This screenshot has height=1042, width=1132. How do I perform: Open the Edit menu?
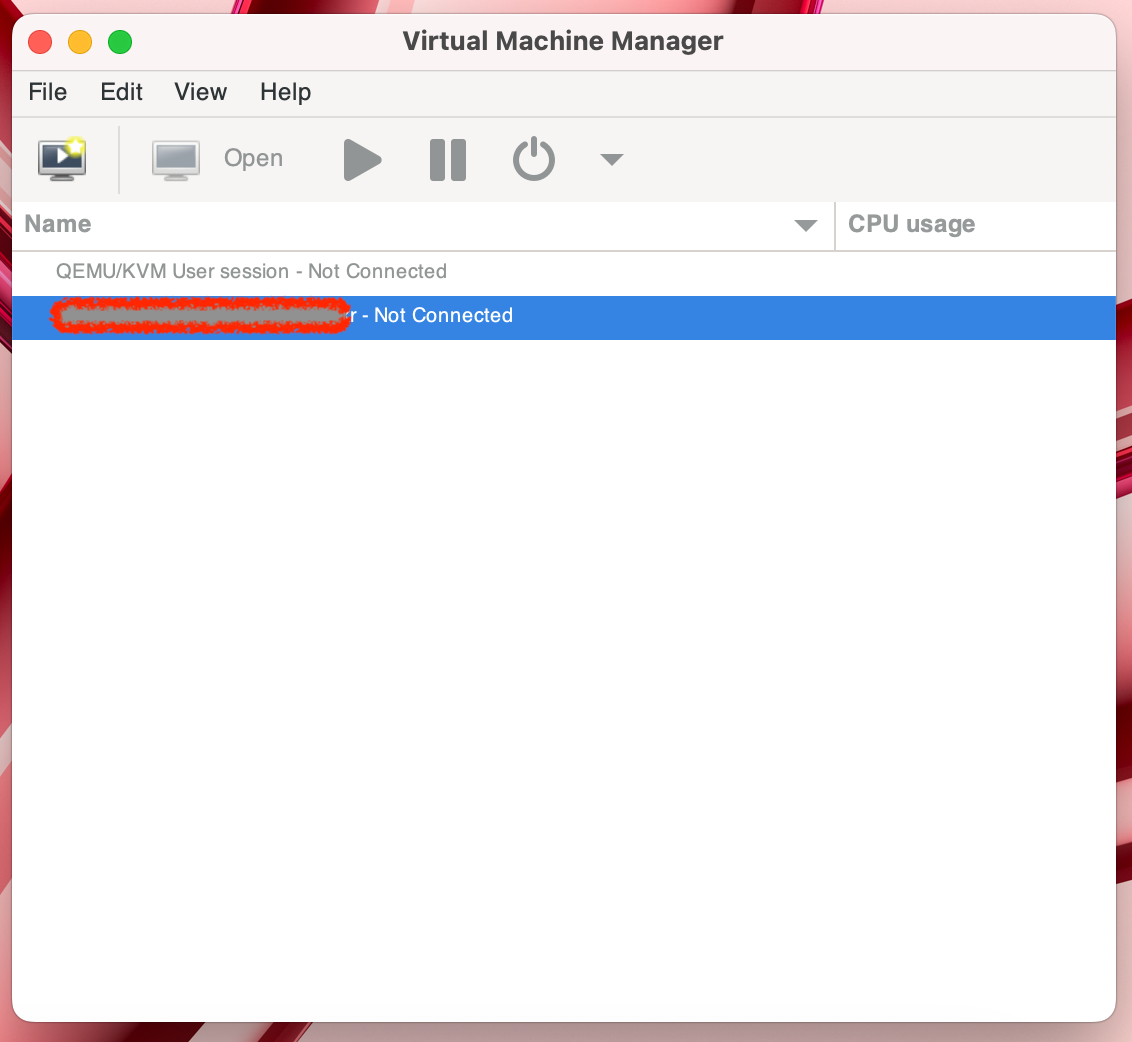(121, 92)
